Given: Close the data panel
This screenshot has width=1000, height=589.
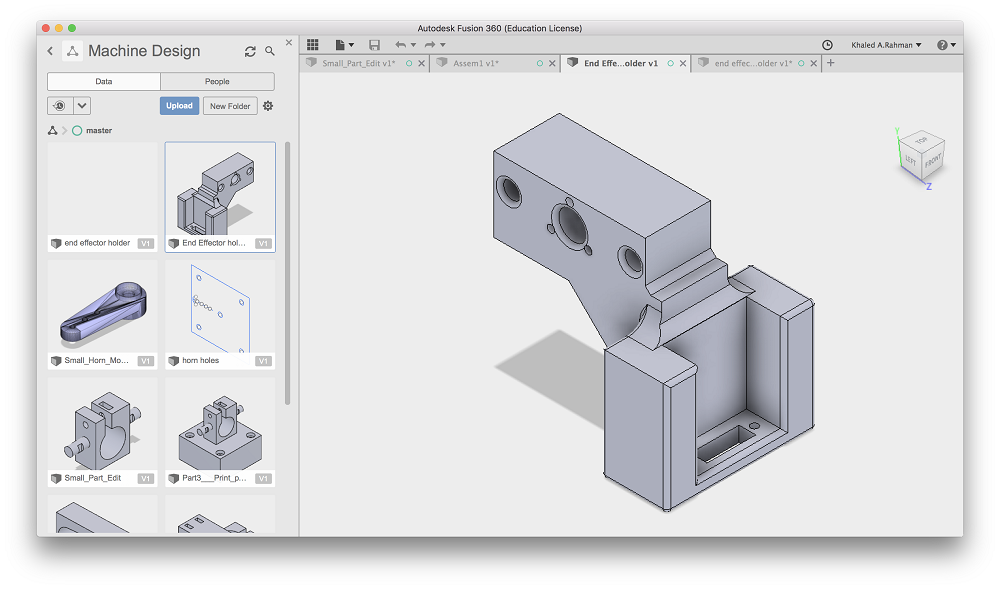Looking at the screenshot, I should [x=289, y=43].
